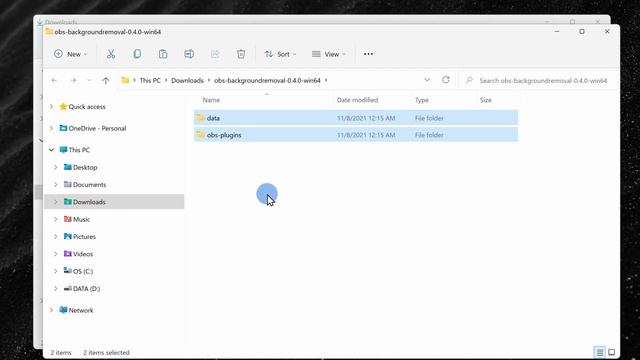Viewport: 640px width, 360px height.
Task: Click the obs-plugins row's date modified
Action: (366, 135)
